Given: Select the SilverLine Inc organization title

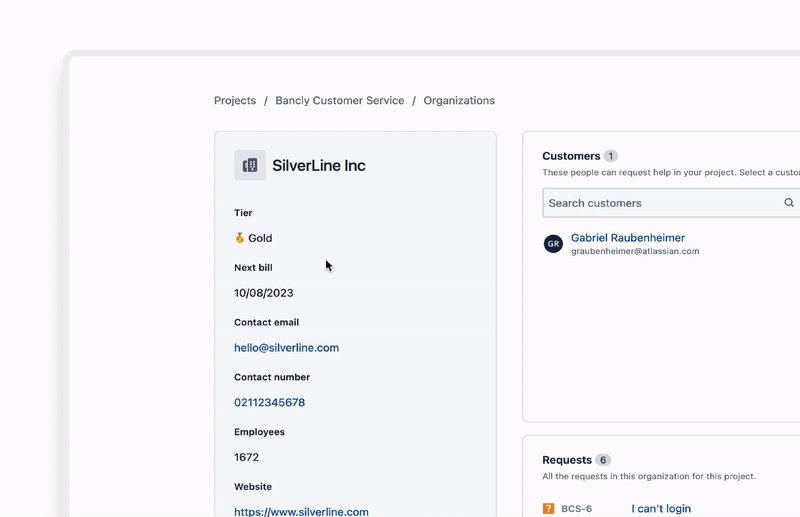Looking at the screenshot, I should pos(319,165).
